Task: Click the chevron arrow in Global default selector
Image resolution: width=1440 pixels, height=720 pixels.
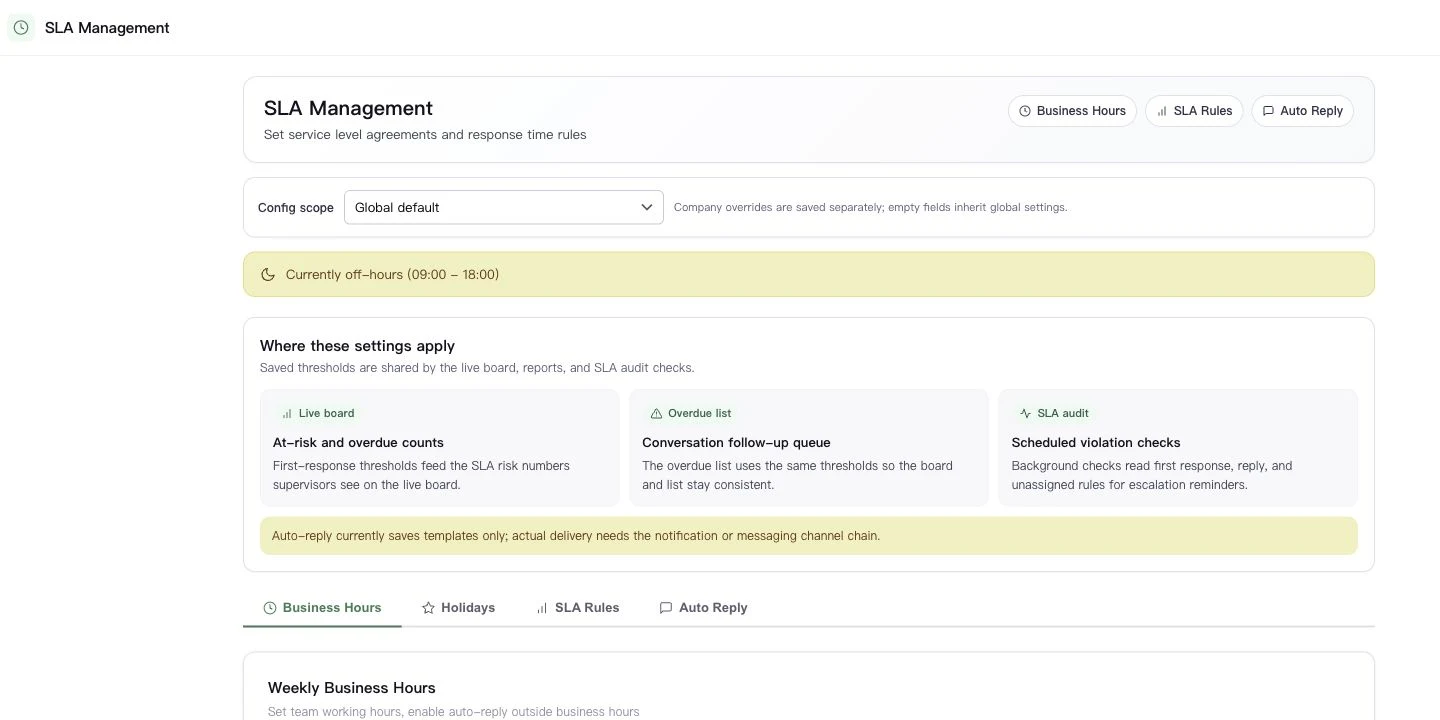Action: [x=647, y=207]
